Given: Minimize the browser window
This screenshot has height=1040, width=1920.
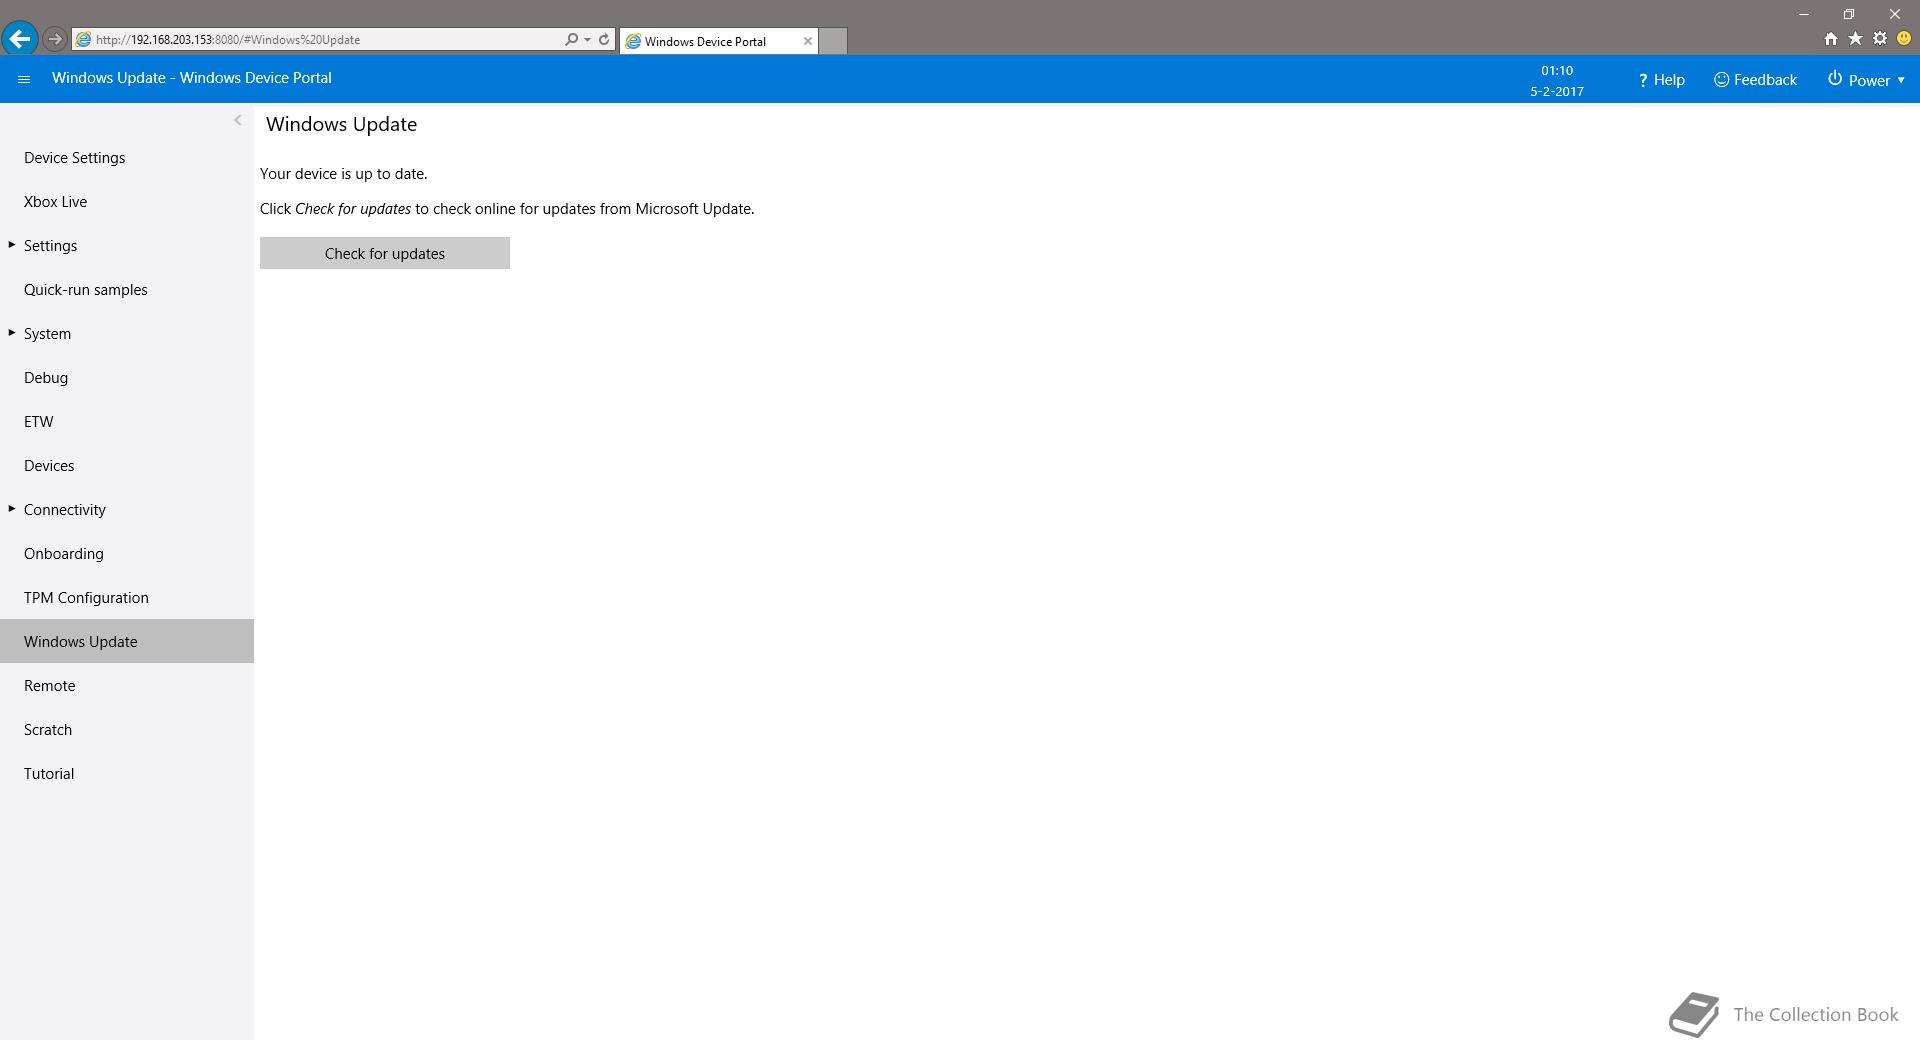Looking at the screenshot, I should 1804,14.
